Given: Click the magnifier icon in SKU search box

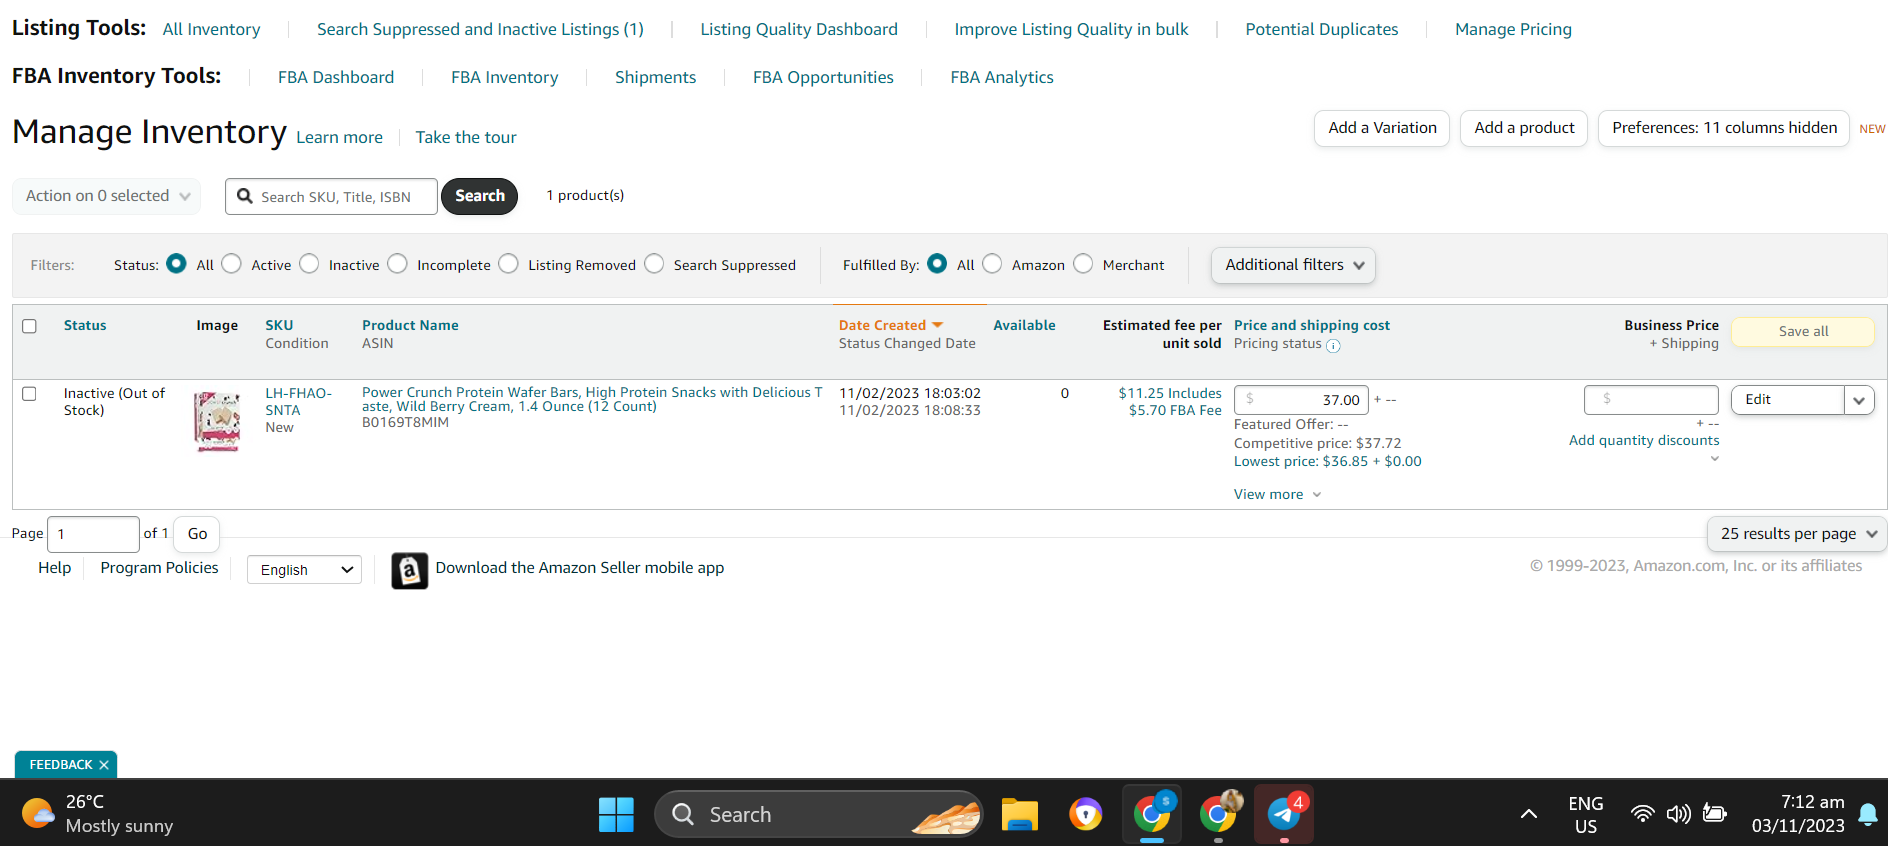Looking at the screenshot, I should pos(245,196).
